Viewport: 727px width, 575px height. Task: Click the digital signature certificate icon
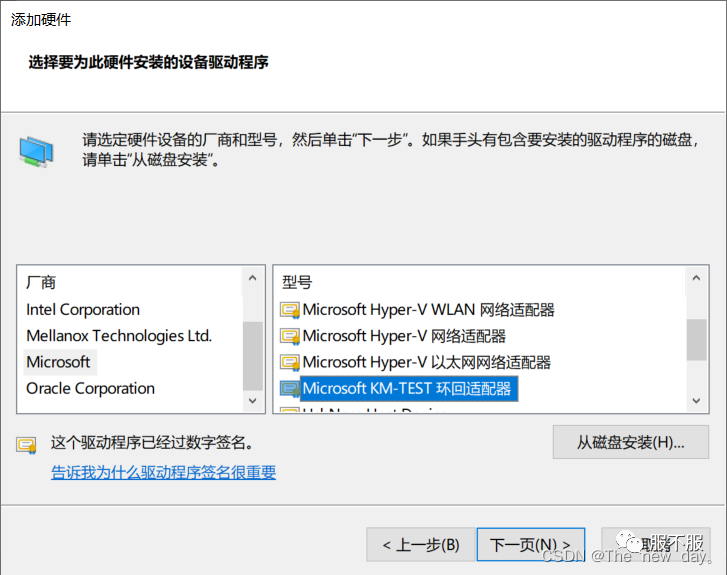[26, 445]
